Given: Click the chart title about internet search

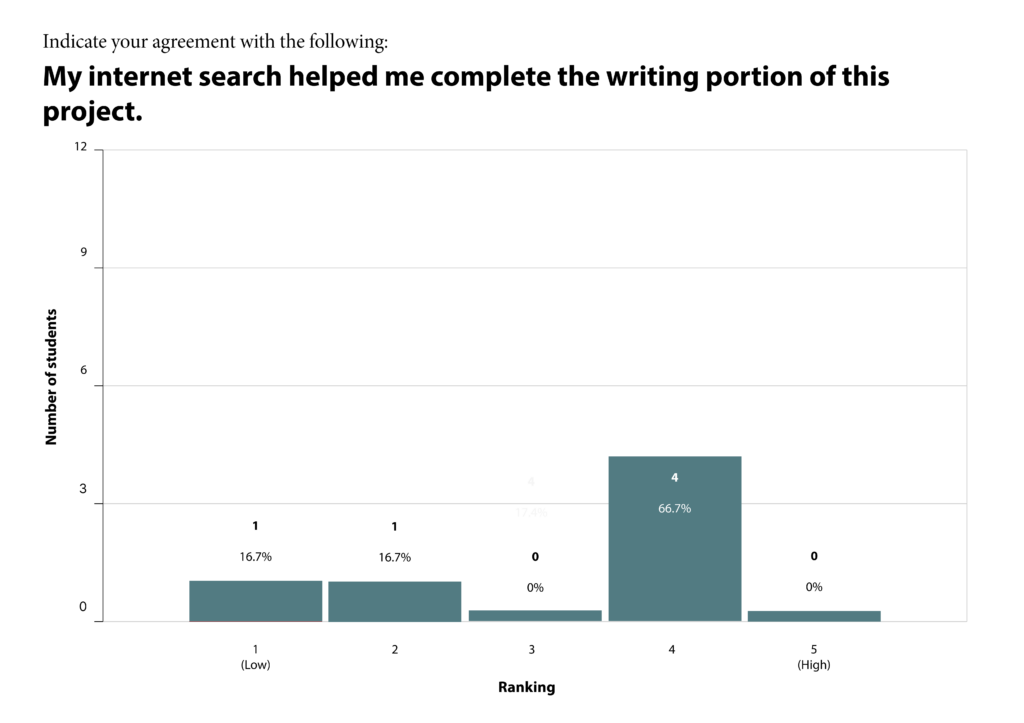Looking at the screenshot, I should (466, 93).
